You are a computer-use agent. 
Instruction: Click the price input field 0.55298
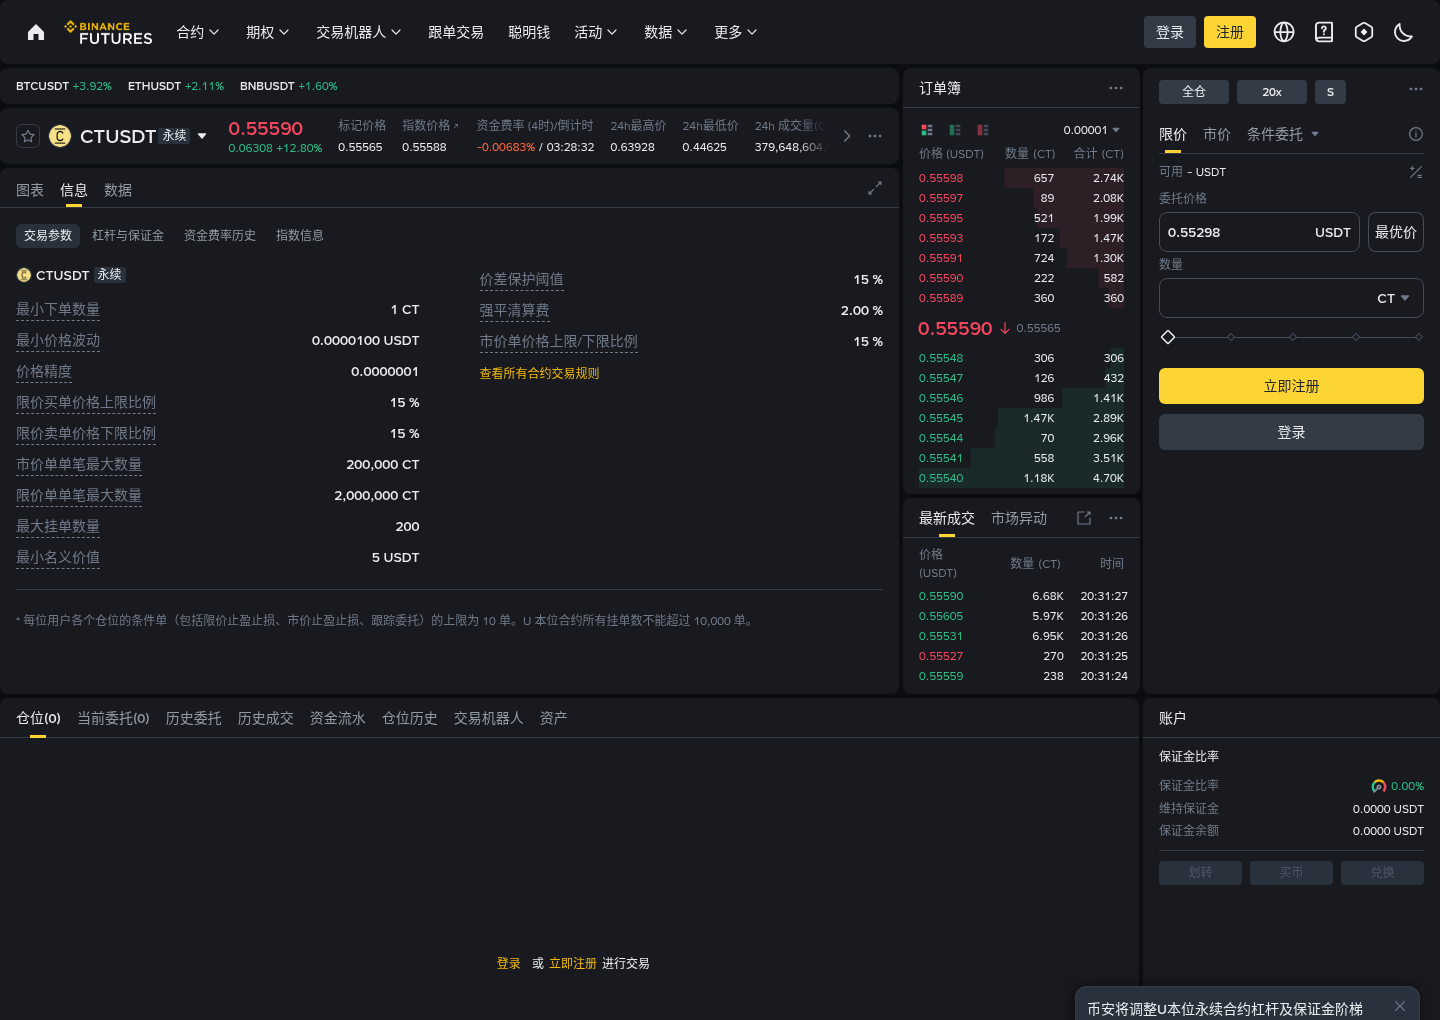point(1259,232)
